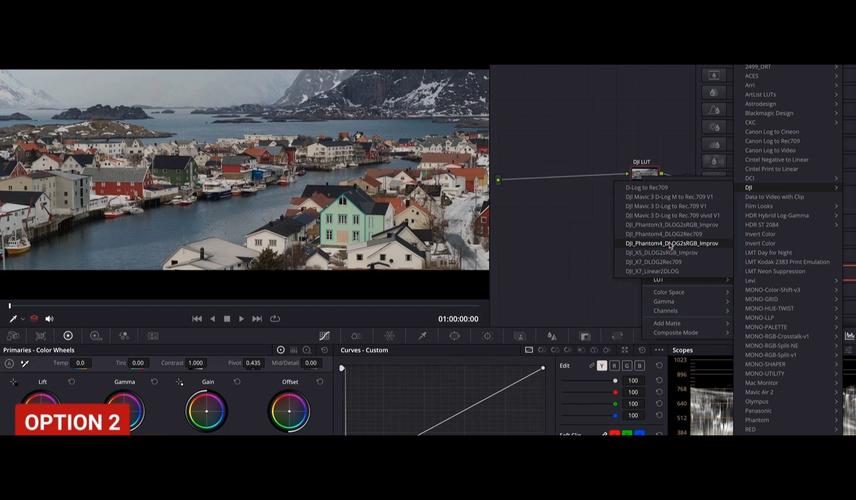Open the Motion Effects palette icon
856x500 pixels.
pyautogui.click(x=153, y=336)
